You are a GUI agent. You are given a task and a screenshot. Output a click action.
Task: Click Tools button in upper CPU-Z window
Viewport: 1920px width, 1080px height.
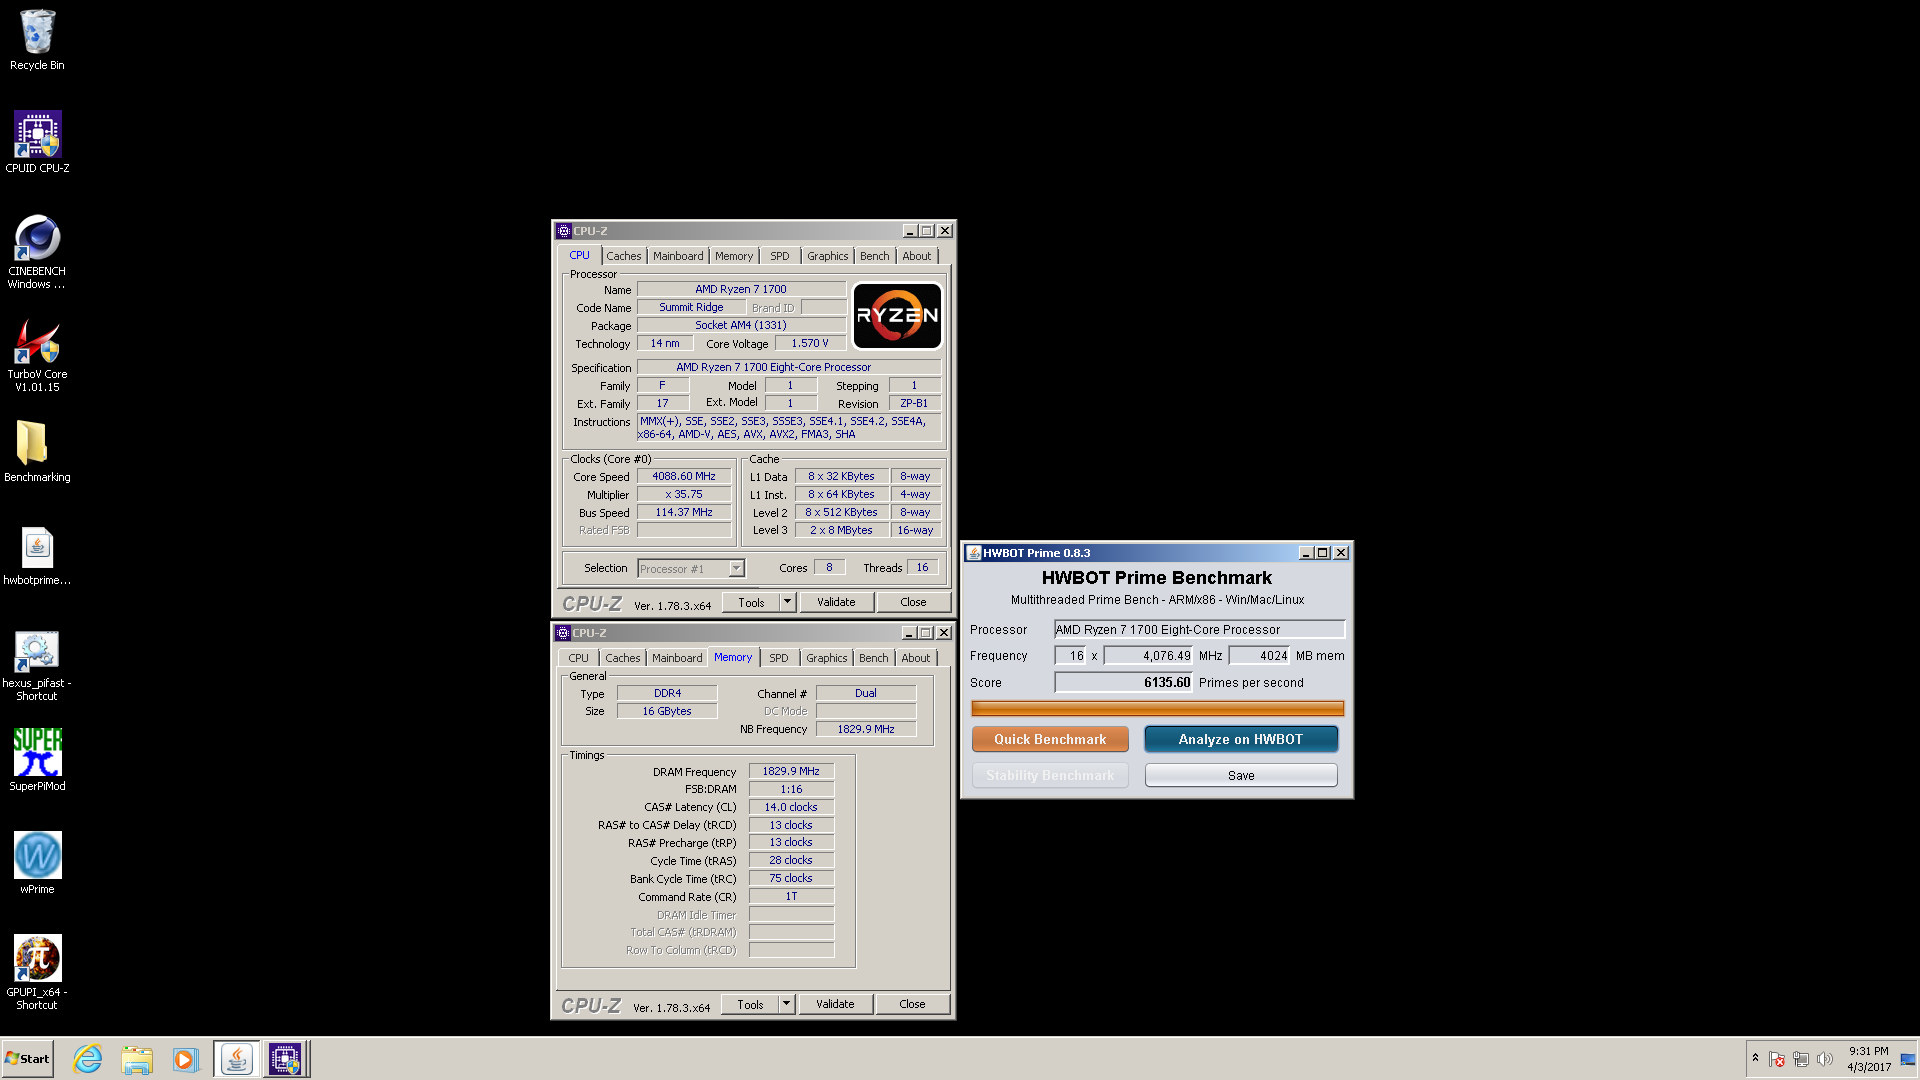[x=751, y=602]
